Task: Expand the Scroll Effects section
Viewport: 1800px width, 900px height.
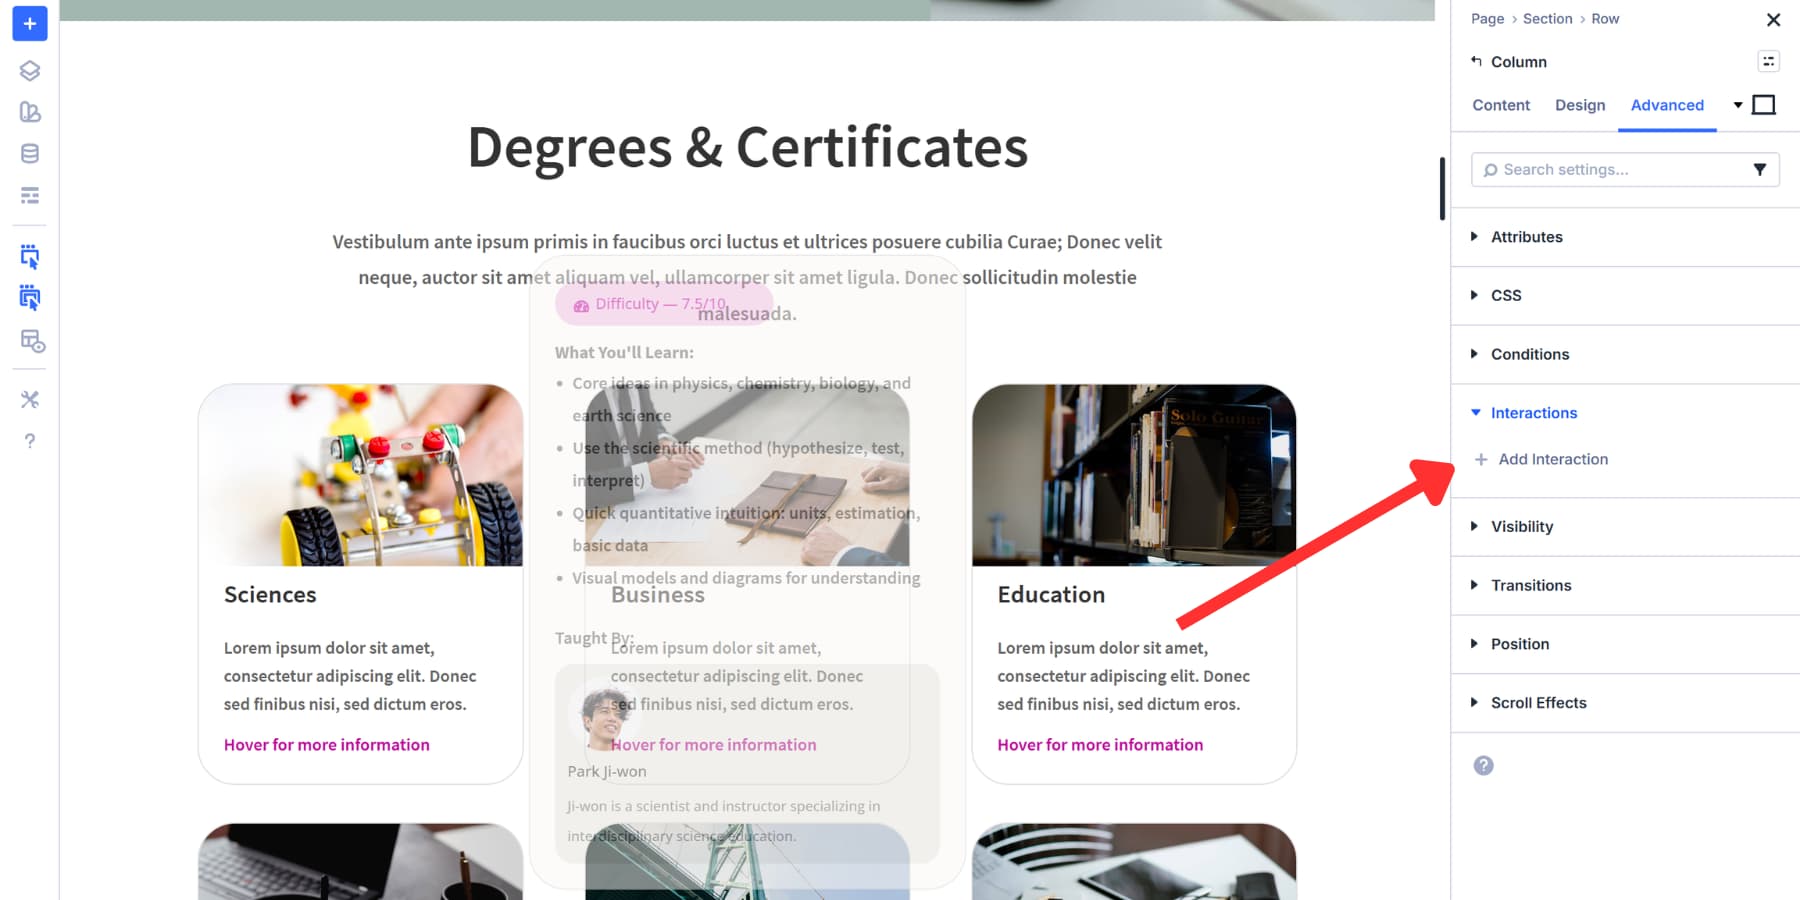Action: 1538,702
